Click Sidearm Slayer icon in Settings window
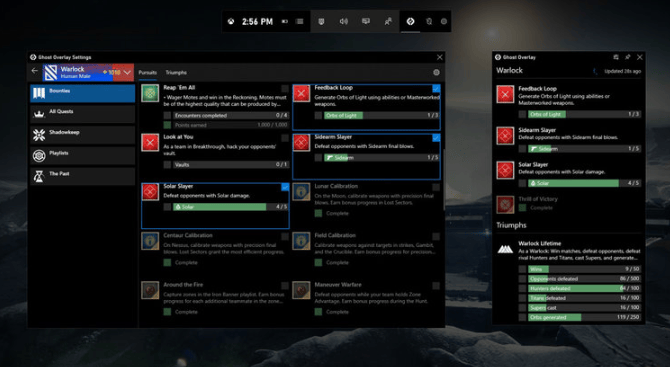This screenshot has width=670, height=367. click(x=301, y=143)
